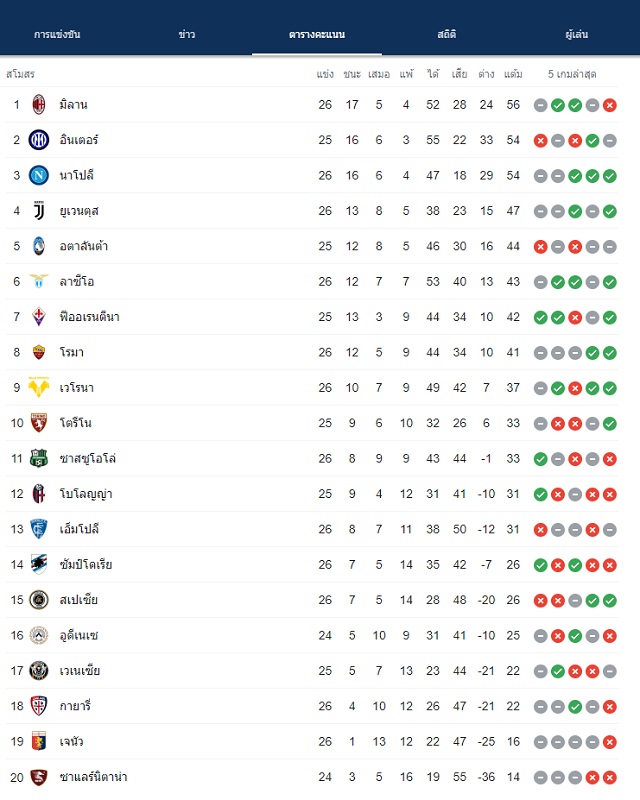Click Milan's latest red loss indicator
This screenshot has width=640, height=800.
(609, 105)
